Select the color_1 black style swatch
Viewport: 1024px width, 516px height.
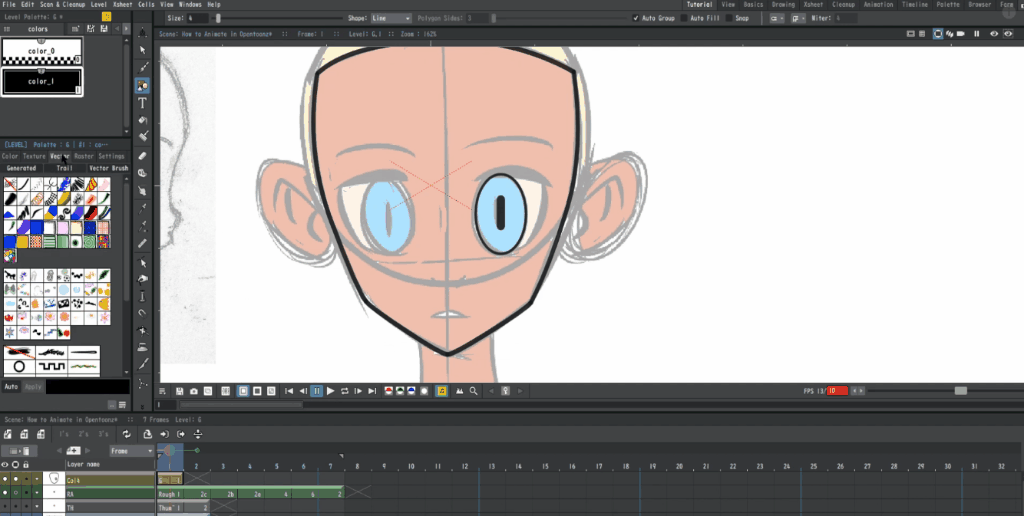click(x=42, y=82)
